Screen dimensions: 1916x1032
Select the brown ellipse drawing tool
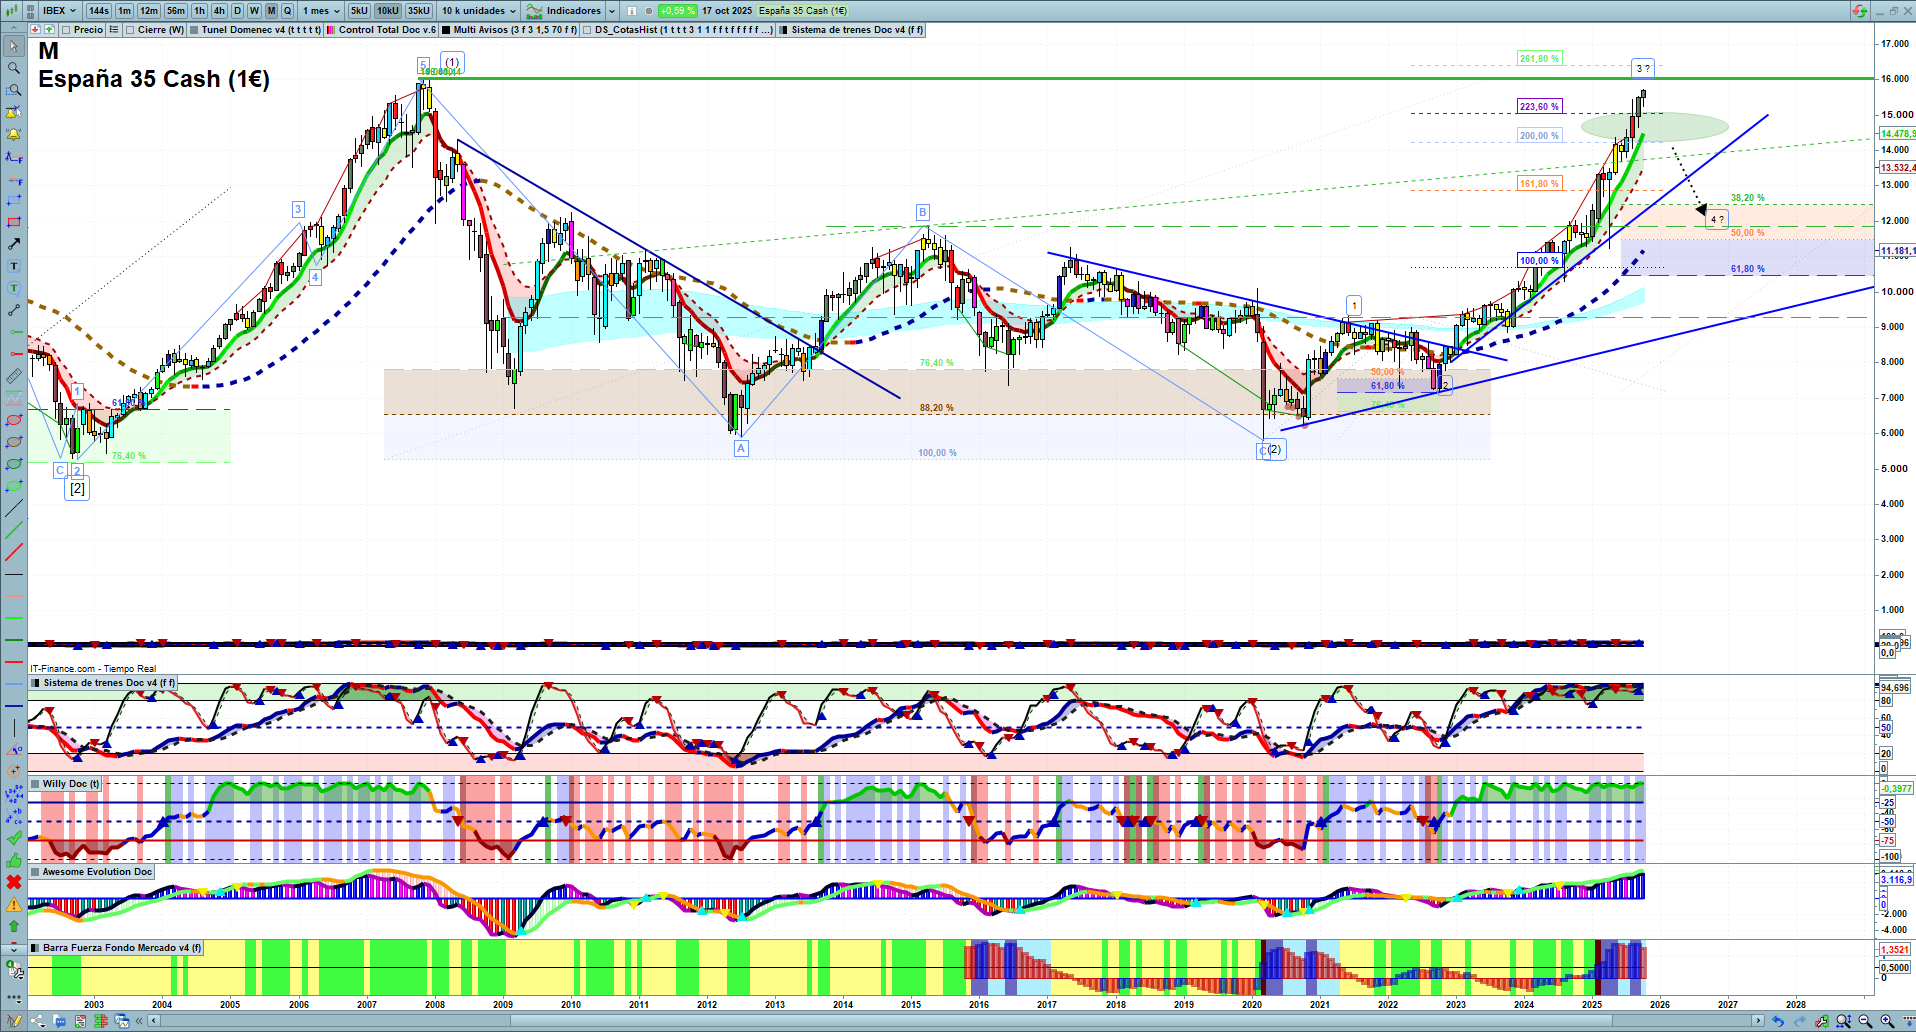coord(14,442)
